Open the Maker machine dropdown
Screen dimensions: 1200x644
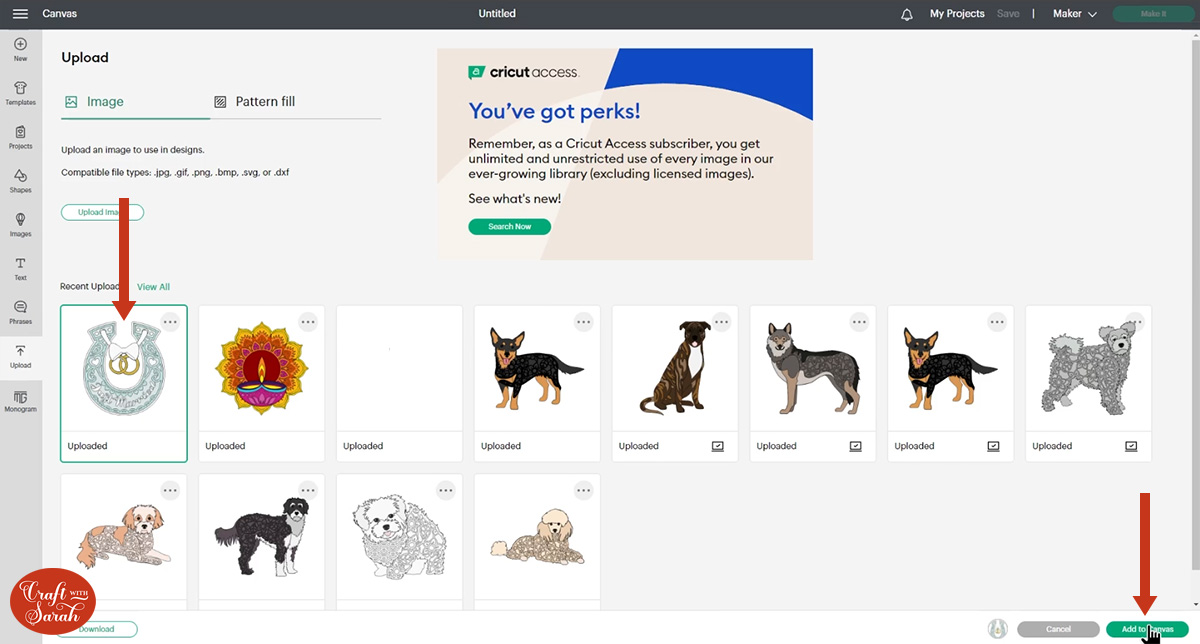click(1075, 14)
